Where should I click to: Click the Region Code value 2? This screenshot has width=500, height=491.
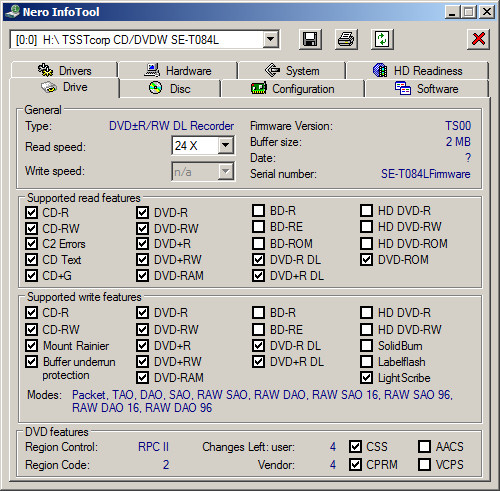pyautogui.click(x=166, y=464)
